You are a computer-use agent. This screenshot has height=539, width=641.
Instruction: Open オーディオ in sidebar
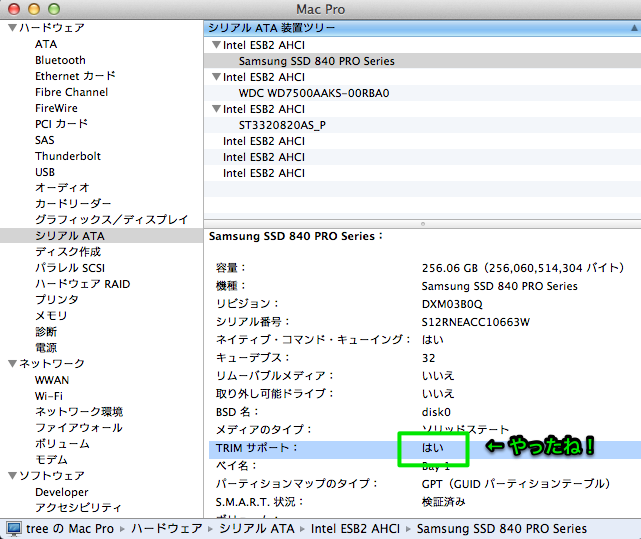62,188
